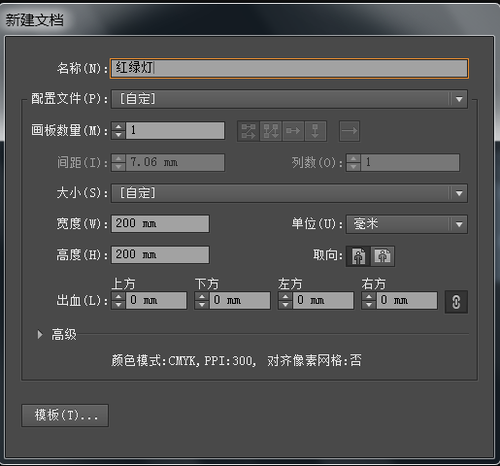The width and height of the screenshot is (500, 466).
Task: Click the grid by row layout icon
Action: tap(248, 131)
